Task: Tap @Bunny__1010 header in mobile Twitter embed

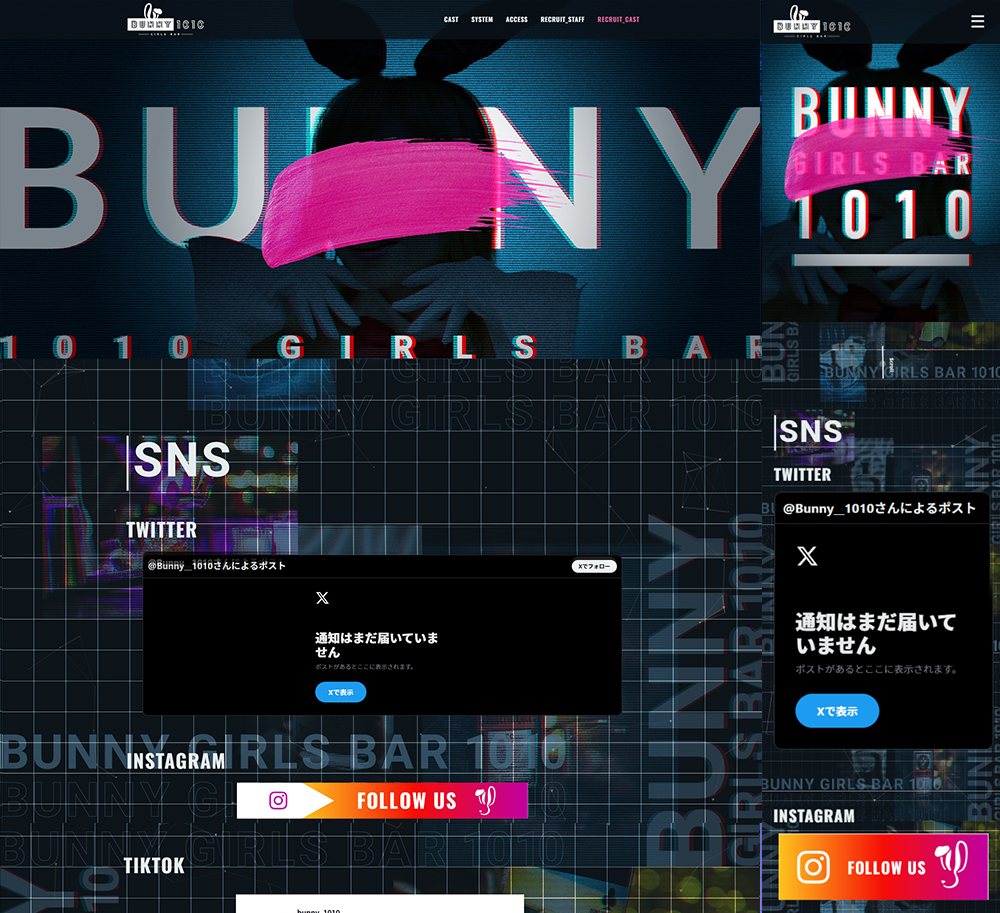Action: pyautogui.click(x=879, y=508)
